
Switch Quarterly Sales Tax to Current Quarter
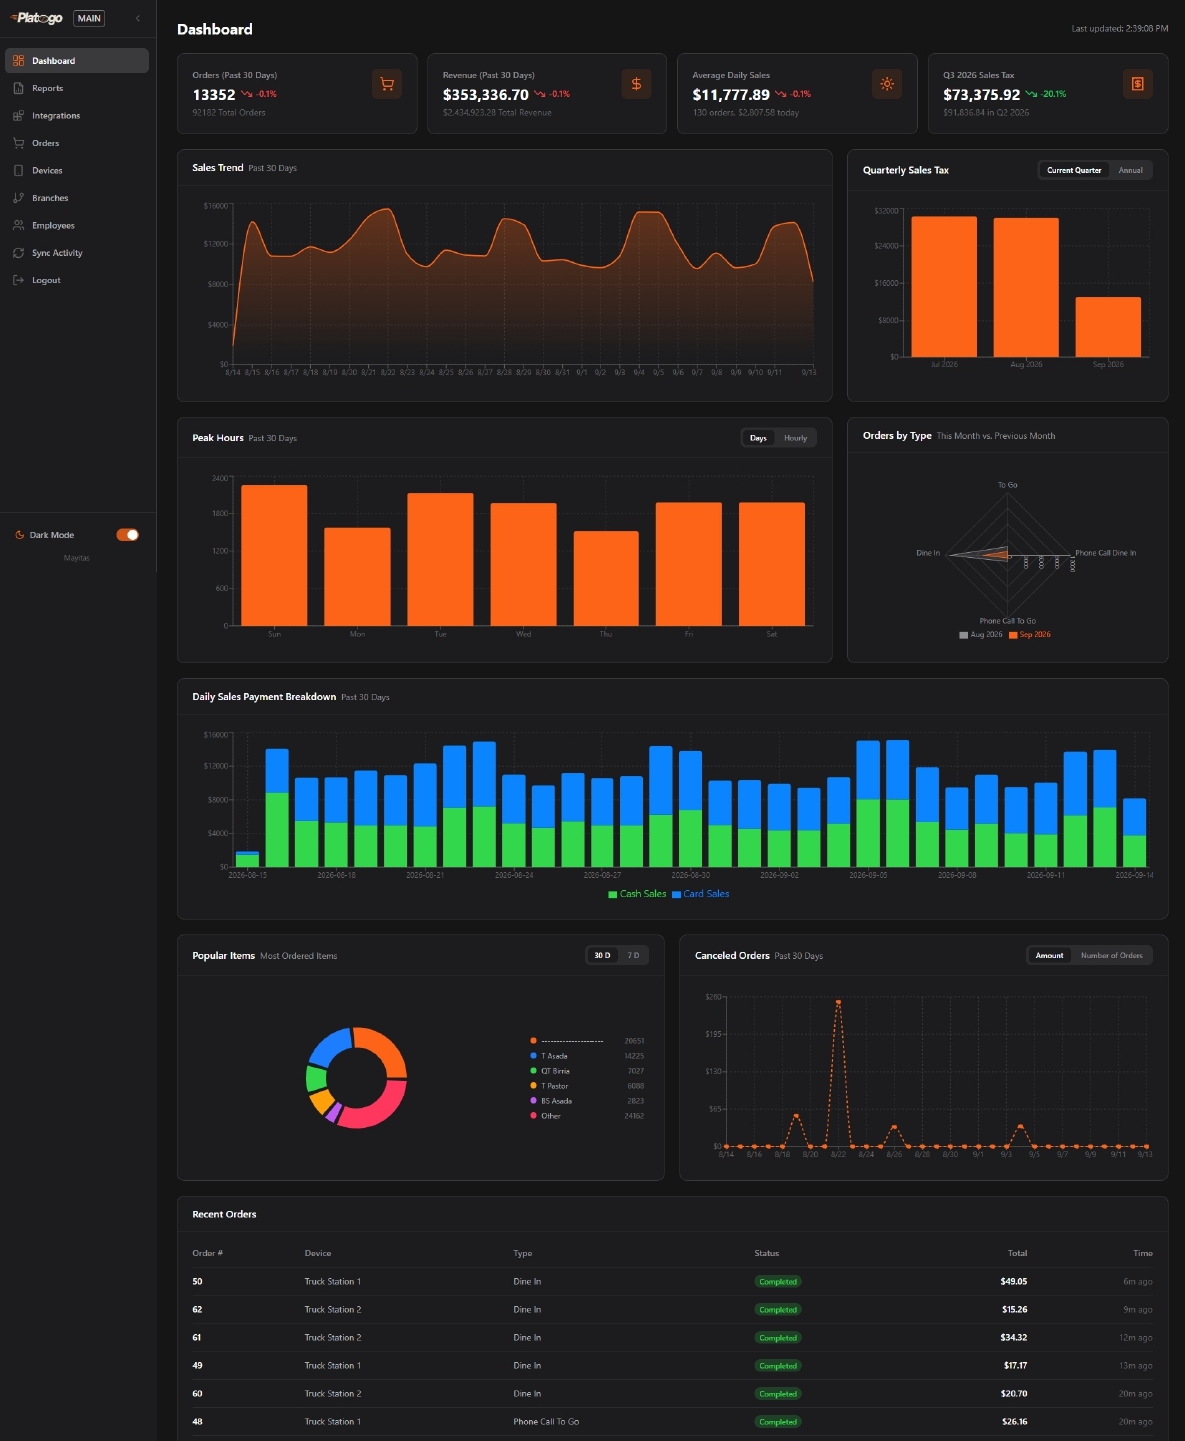(1074, 170)
